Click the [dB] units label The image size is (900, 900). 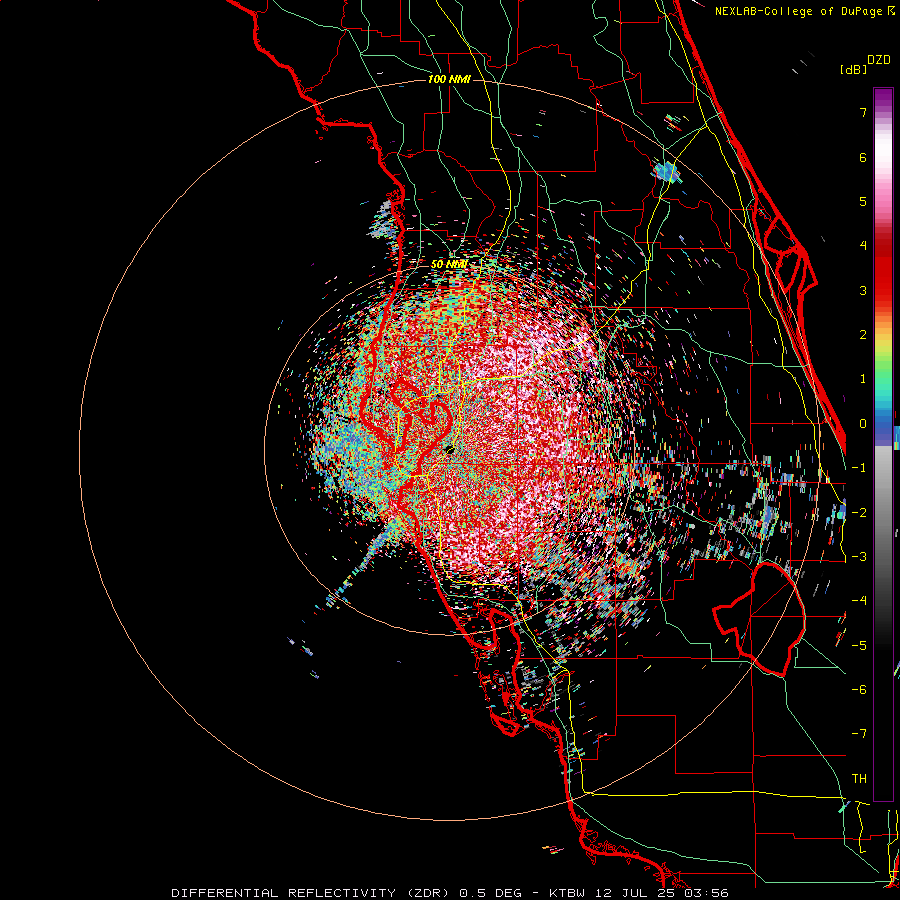point(854,69)
